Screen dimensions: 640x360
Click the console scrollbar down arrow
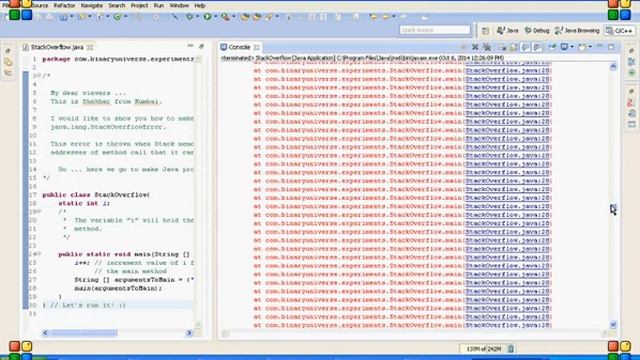pos(613,324)
